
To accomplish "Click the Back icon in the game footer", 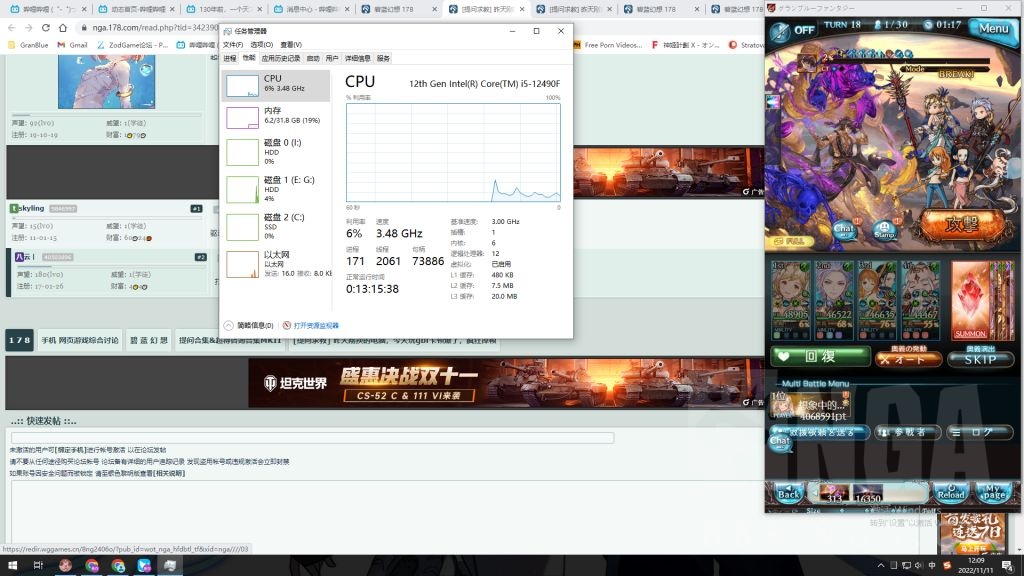I will [790, 492].
